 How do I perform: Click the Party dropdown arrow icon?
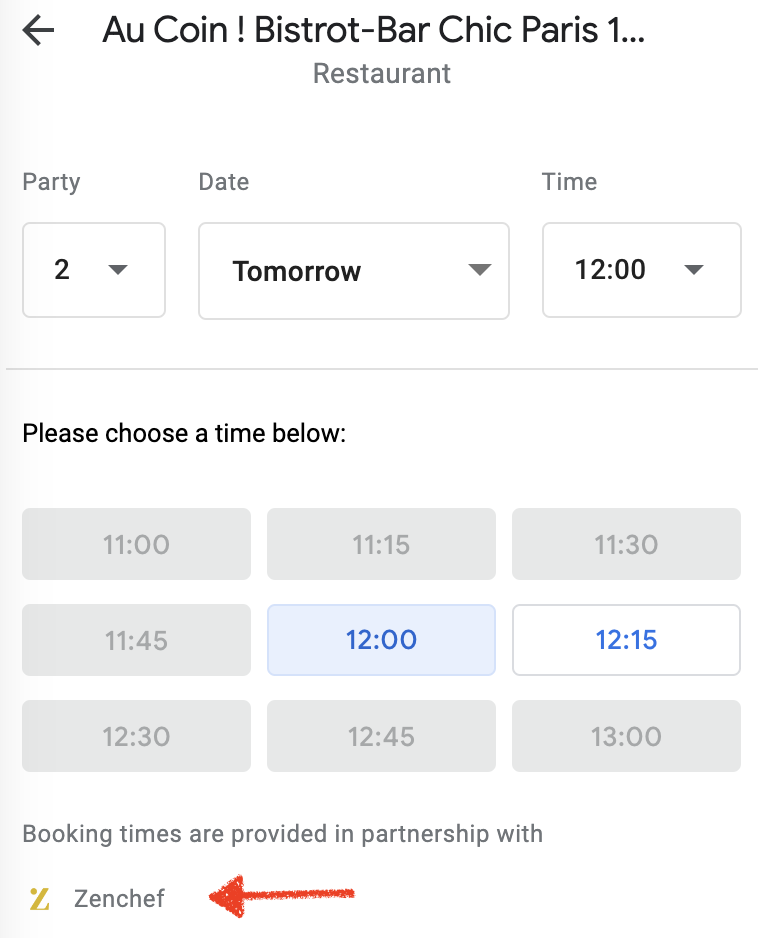(118, 270)
